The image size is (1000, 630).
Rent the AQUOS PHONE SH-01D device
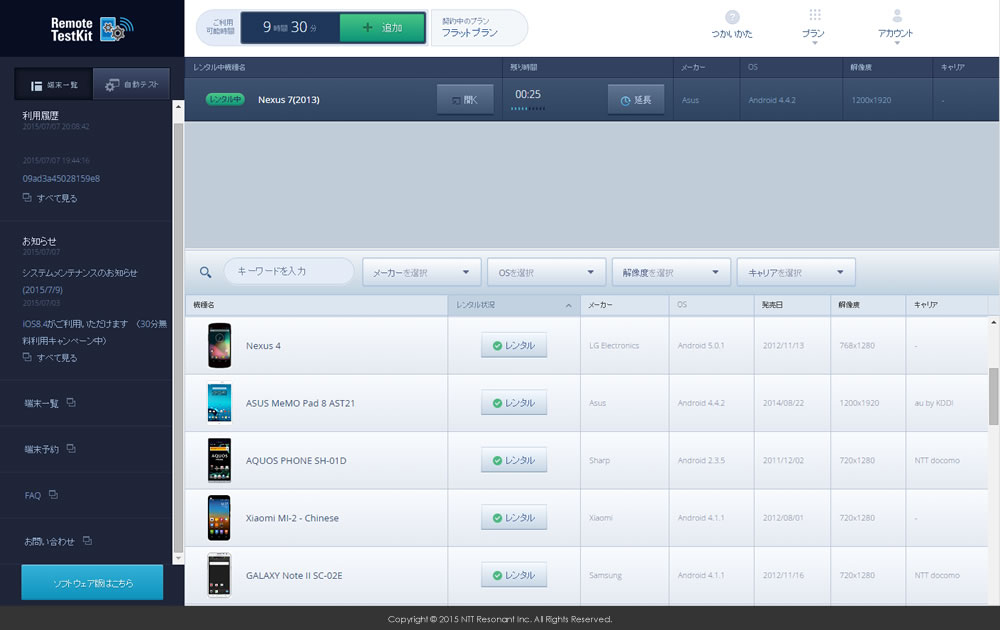514,460
